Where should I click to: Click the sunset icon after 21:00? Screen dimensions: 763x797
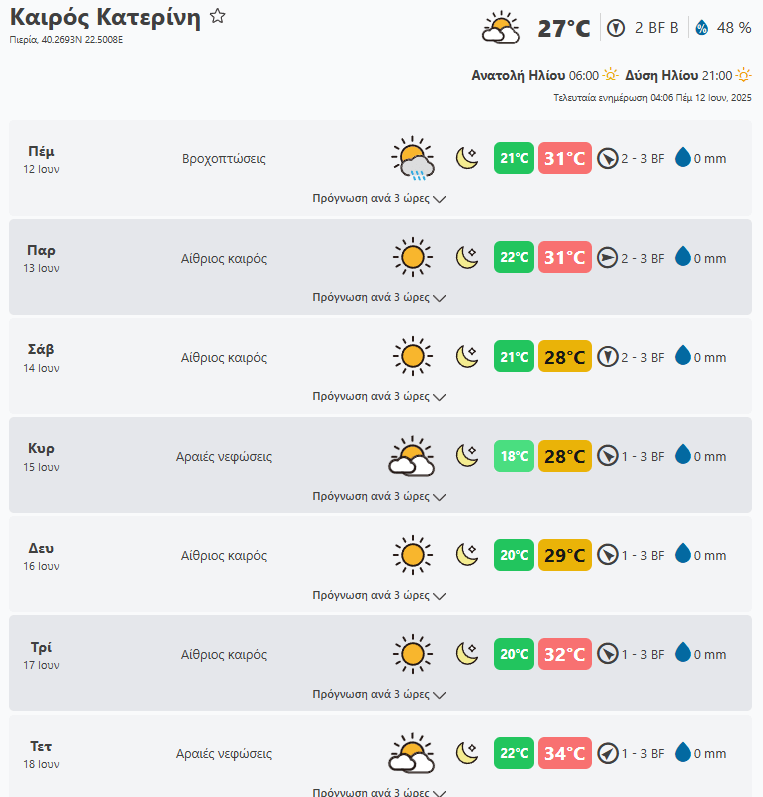click(x=744, y=75)
